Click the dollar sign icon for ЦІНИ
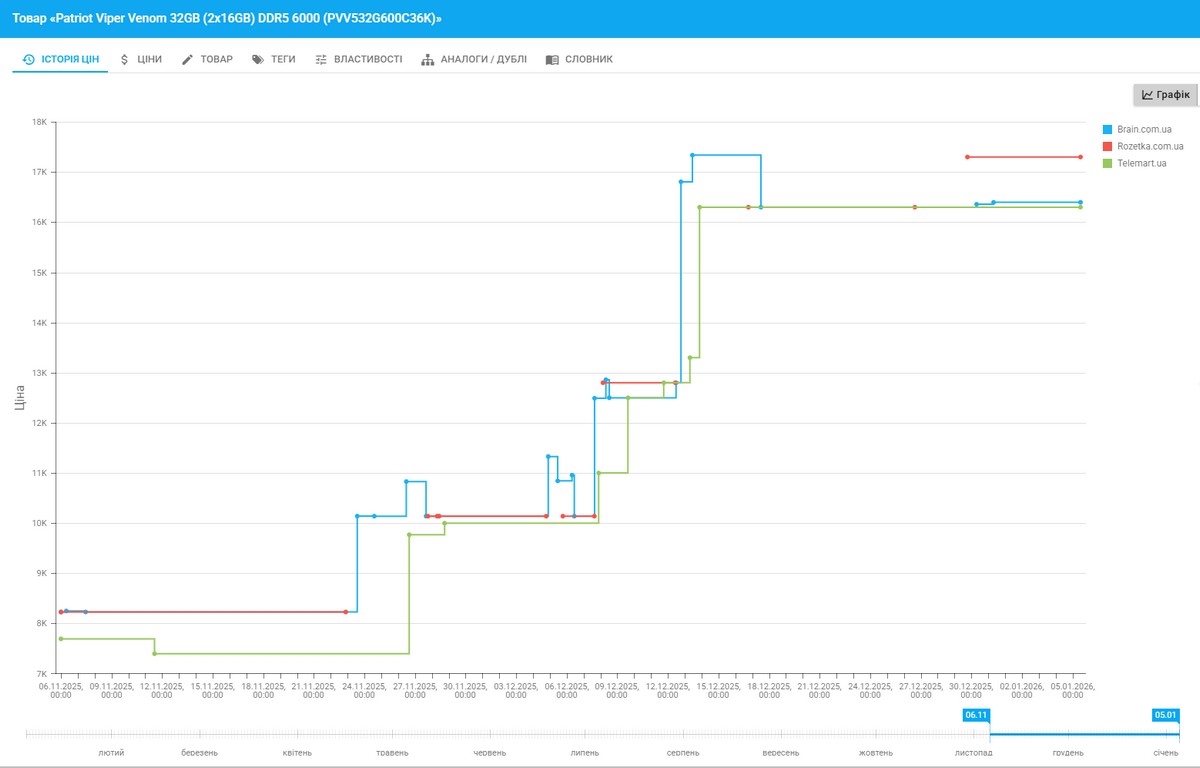This screenshot has width=1200, height=768. (124, 59)
